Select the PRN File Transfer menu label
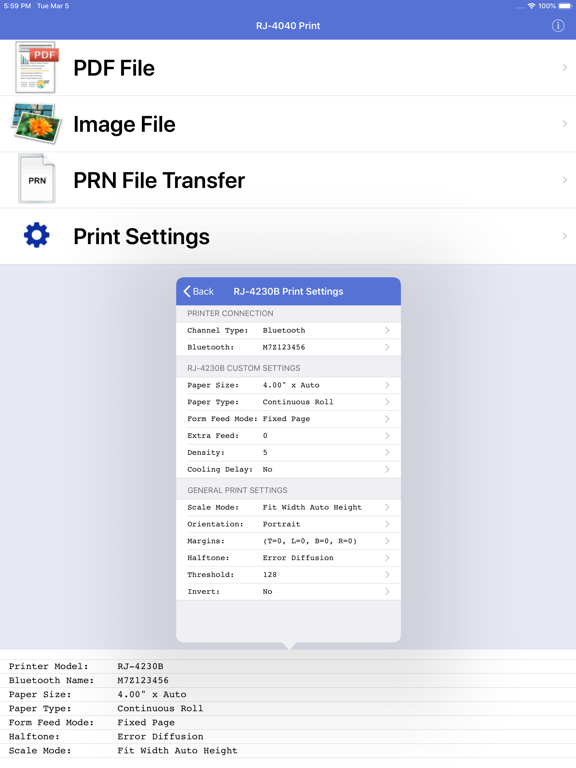Image resolution: width=576 pixels, height=768 pixels. coord(159,180)
